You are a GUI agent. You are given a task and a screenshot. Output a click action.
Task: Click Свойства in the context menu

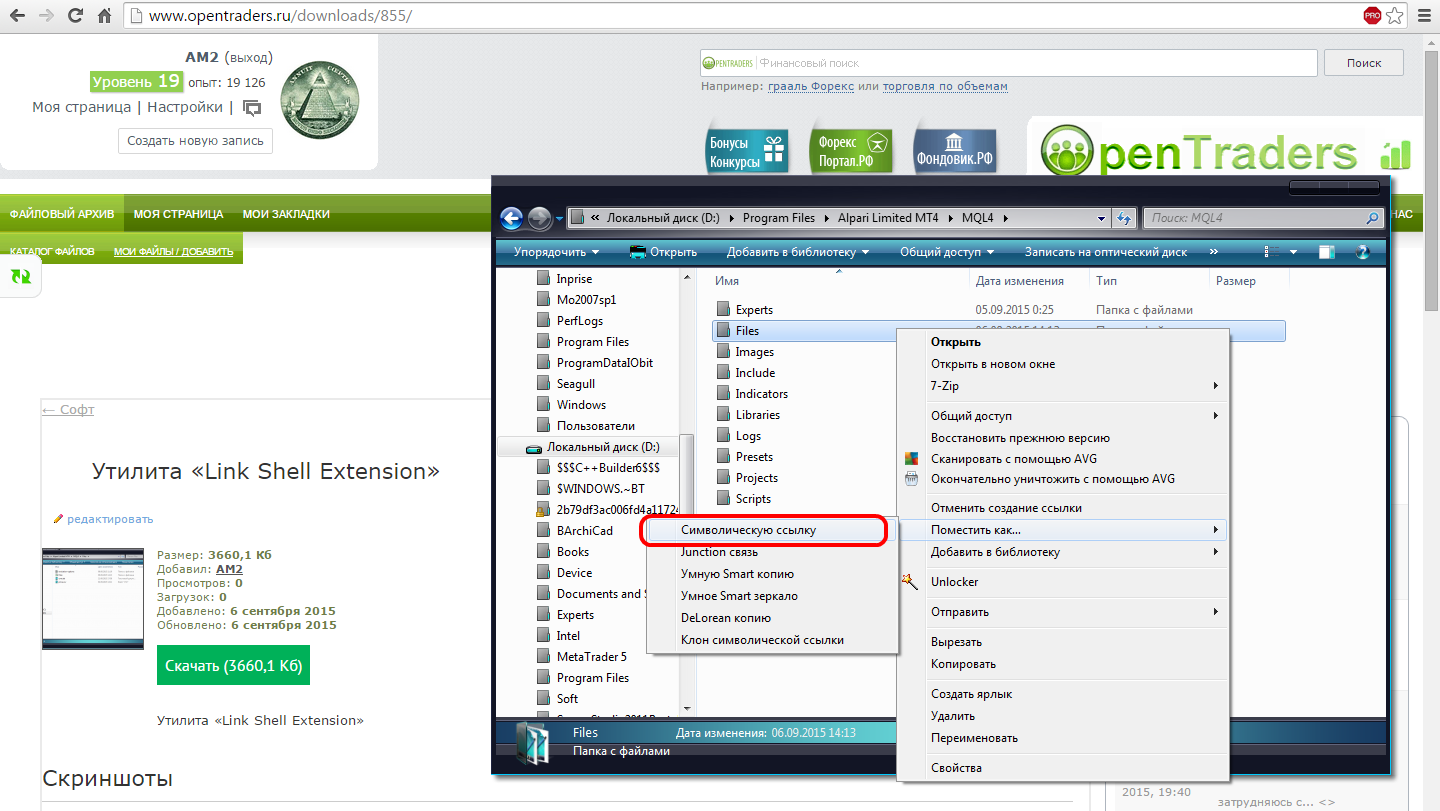1063,768
